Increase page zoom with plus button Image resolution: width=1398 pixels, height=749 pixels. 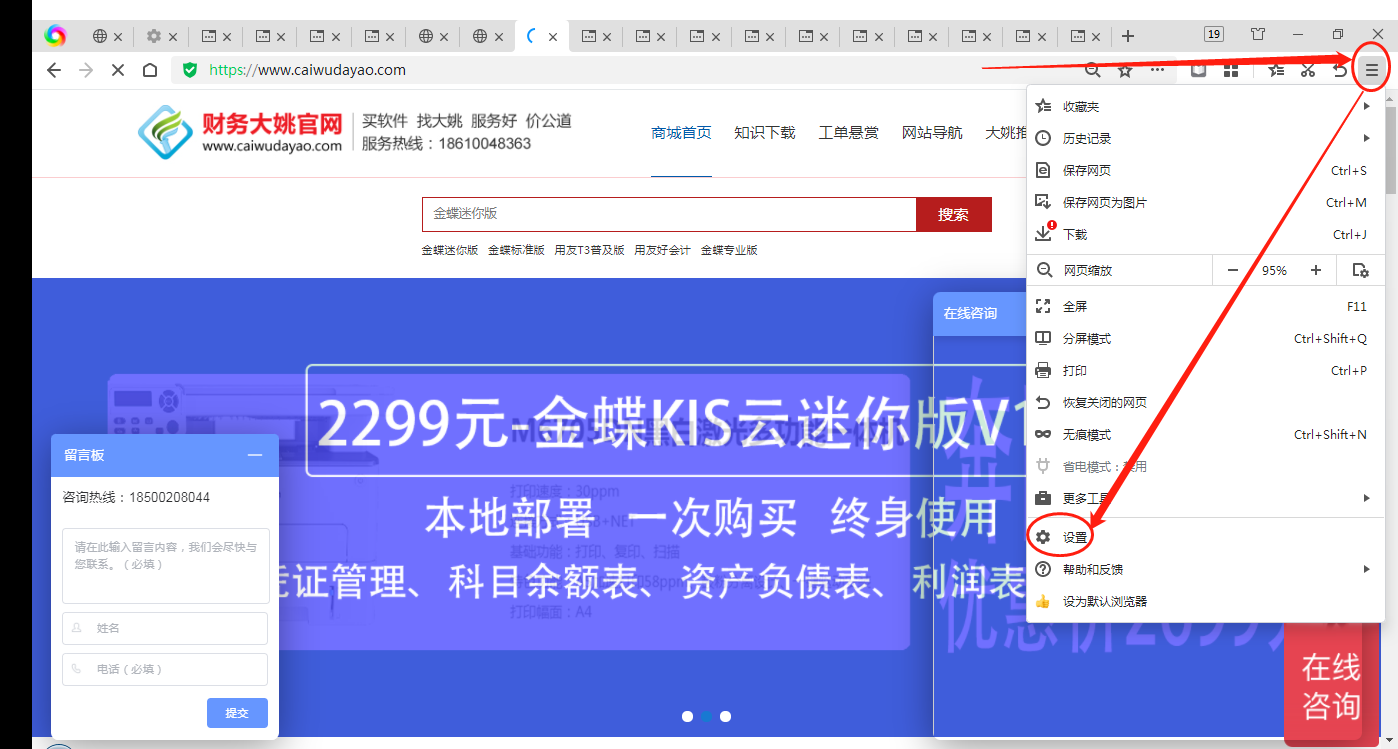coord(1316,270)
